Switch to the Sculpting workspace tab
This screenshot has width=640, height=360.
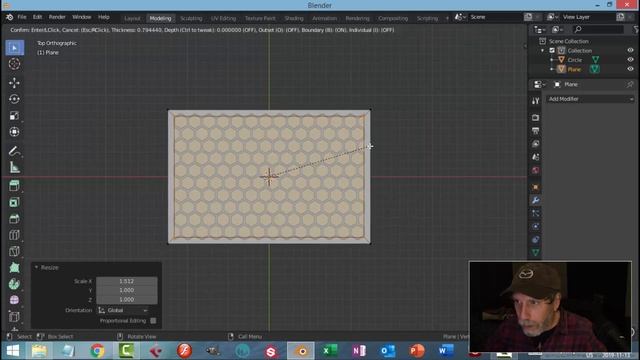191,18
